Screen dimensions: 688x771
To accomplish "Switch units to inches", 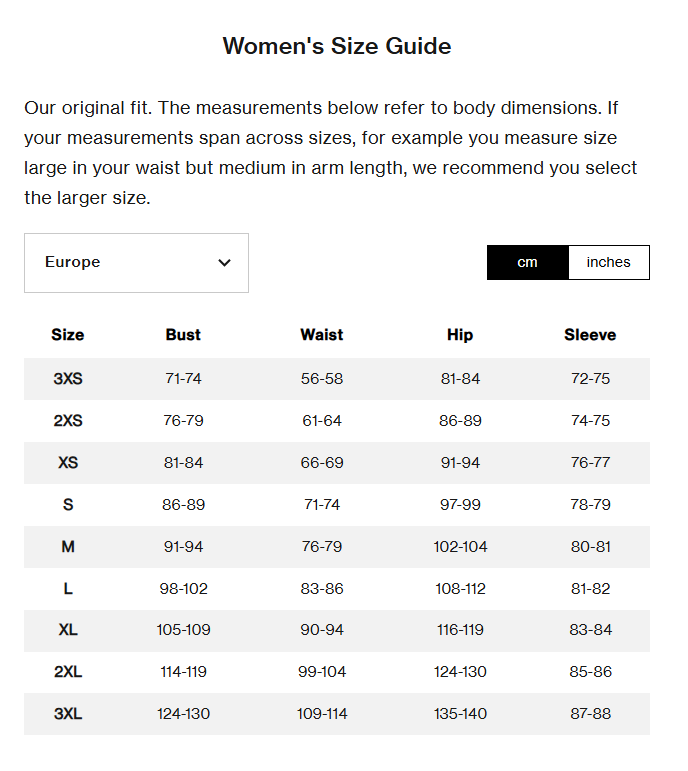I will tap(608, 262).
